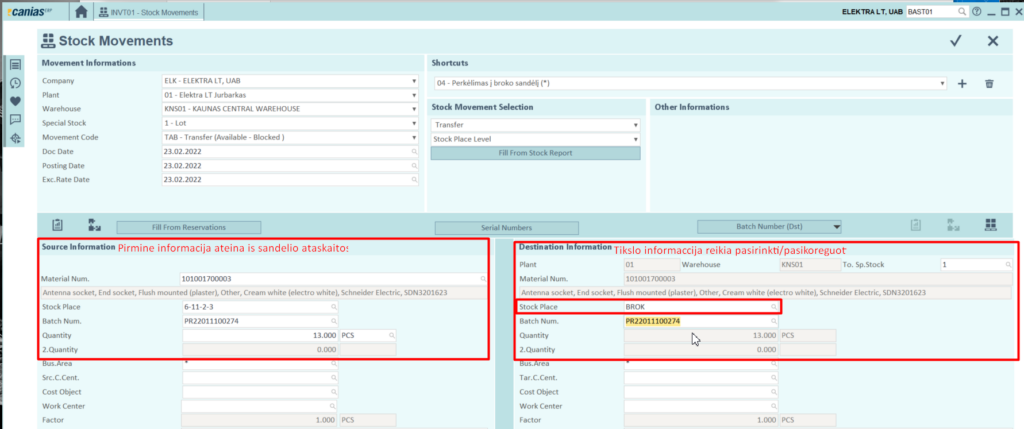The image size is (1024, 429).
Task: Open the Stock Place Level dropdown
Action: pos(634,139)
